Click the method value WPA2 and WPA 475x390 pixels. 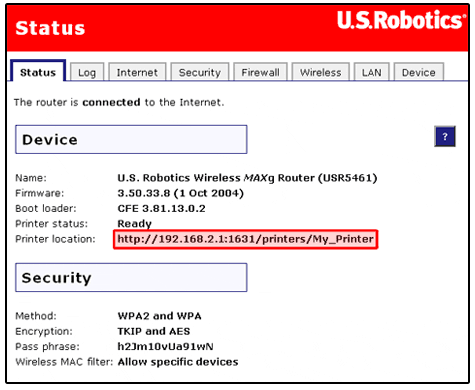(x=159, y=316)
